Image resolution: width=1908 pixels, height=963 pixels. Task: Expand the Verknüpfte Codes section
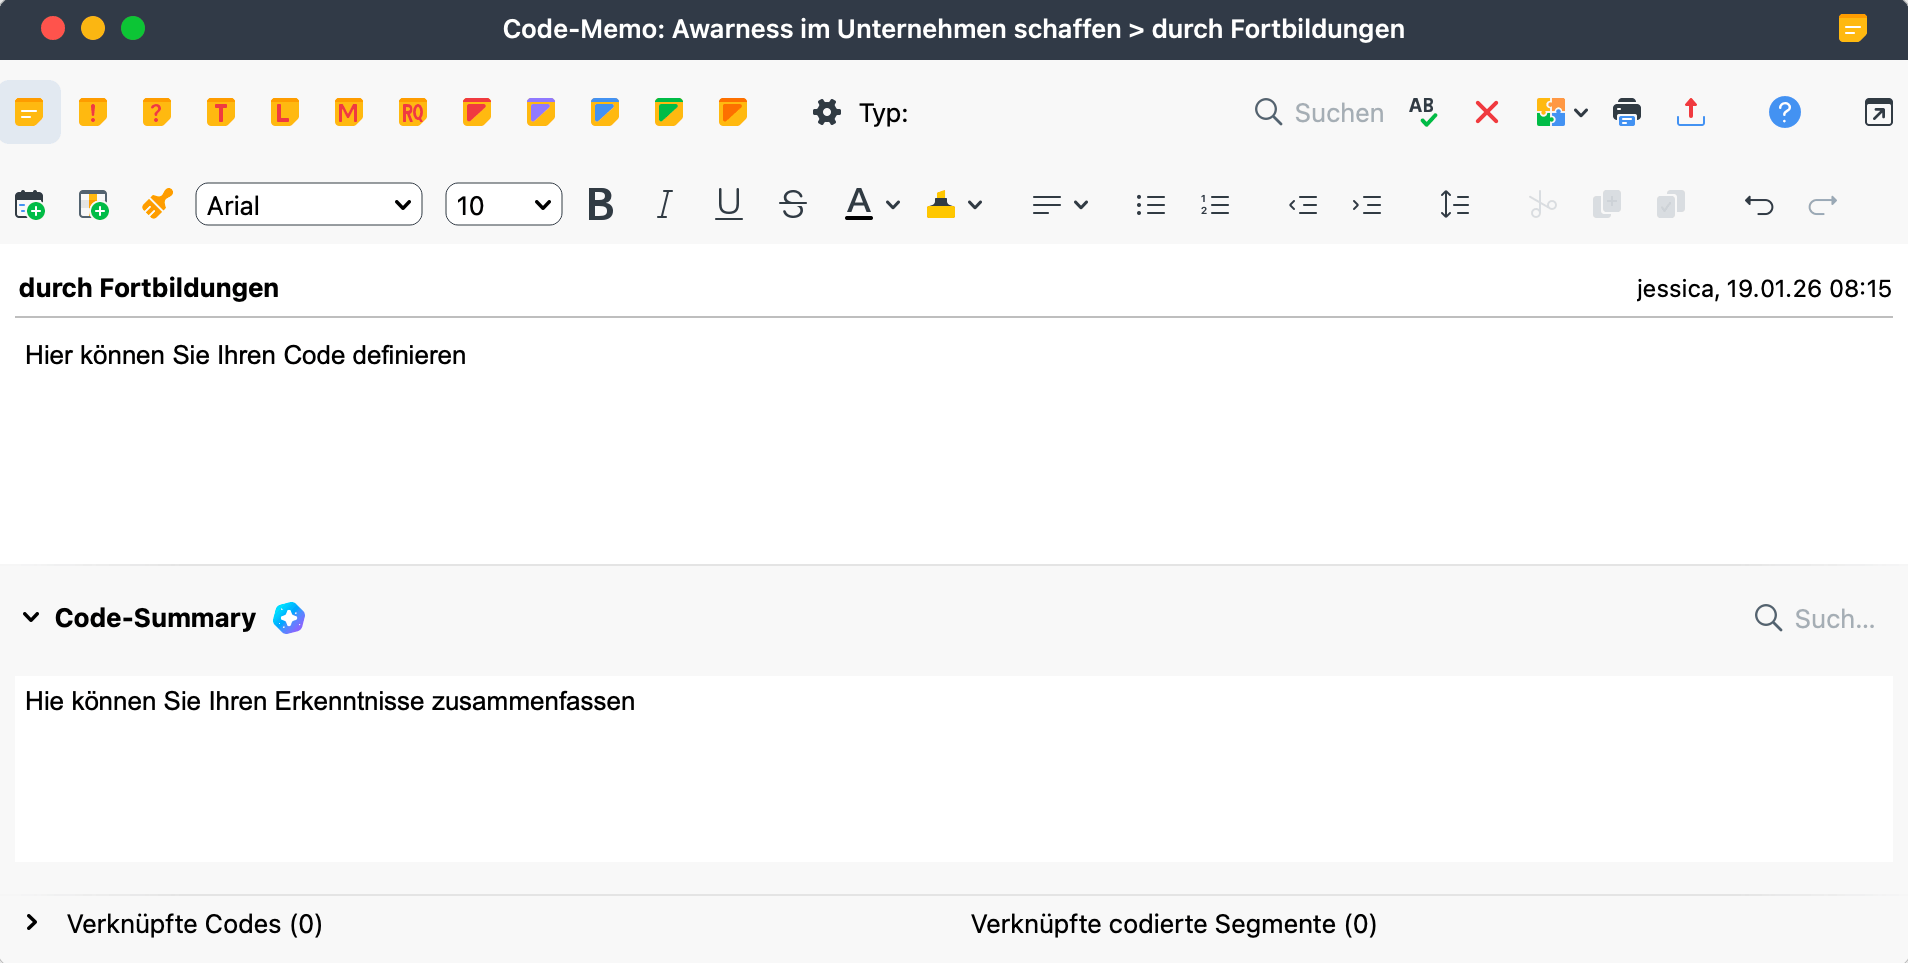[30, 922]
